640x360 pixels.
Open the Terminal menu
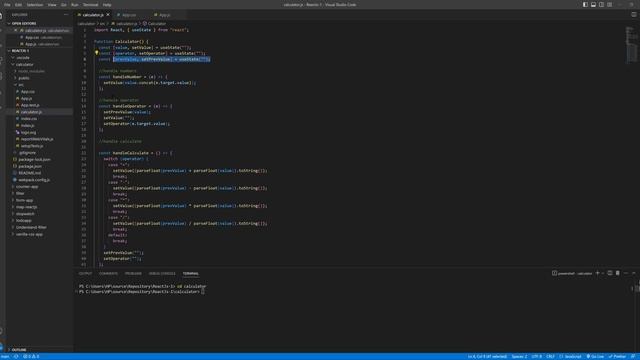(90, 4)
